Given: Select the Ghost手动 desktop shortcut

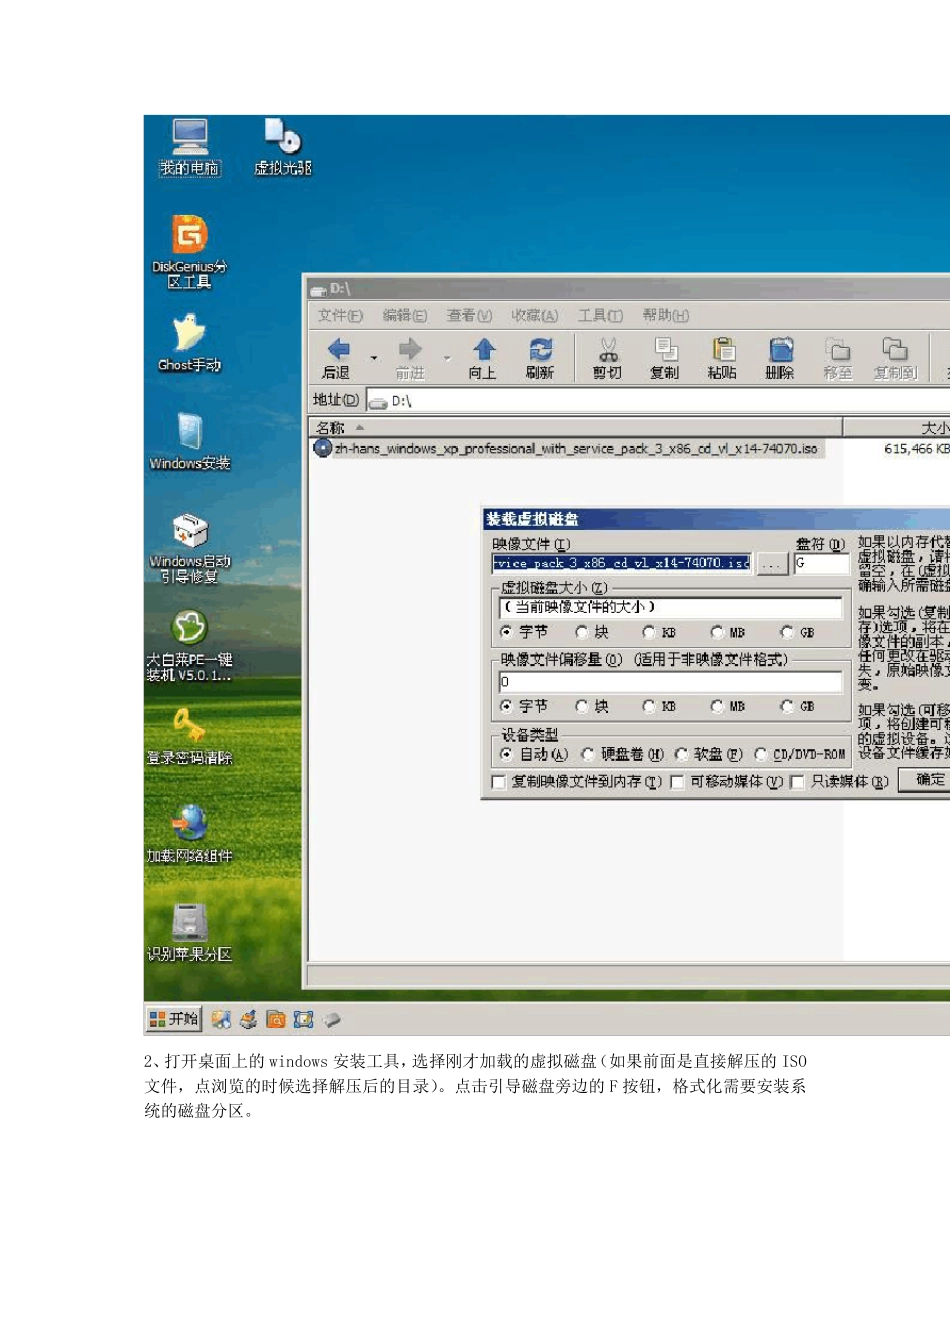Looking at the screenshot, I should pos(189,342).
